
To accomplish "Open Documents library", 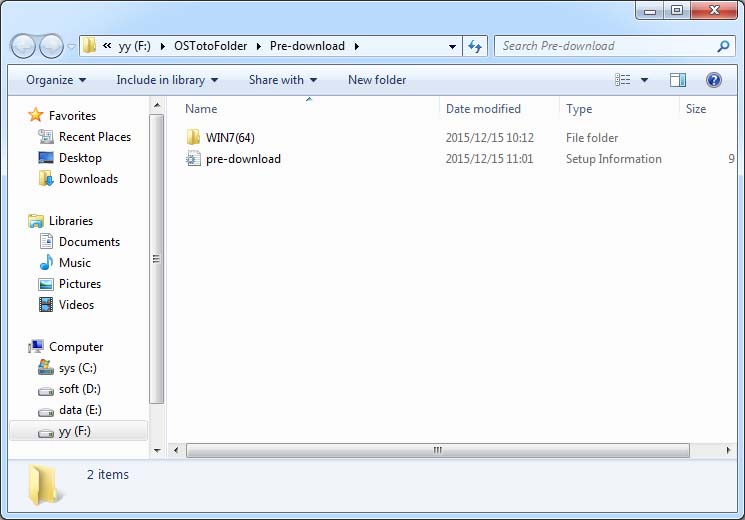I will click(x=89, y=241).
